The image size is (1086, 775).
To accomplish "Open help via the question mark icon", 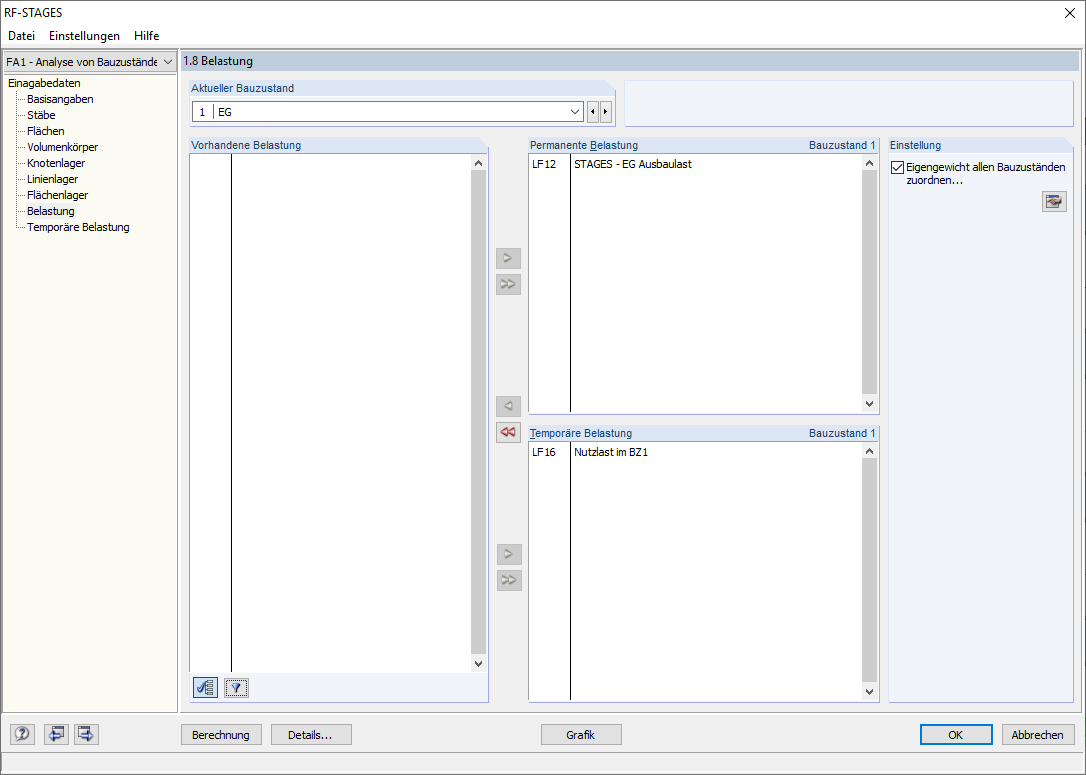I will click(x=21, y=734).
